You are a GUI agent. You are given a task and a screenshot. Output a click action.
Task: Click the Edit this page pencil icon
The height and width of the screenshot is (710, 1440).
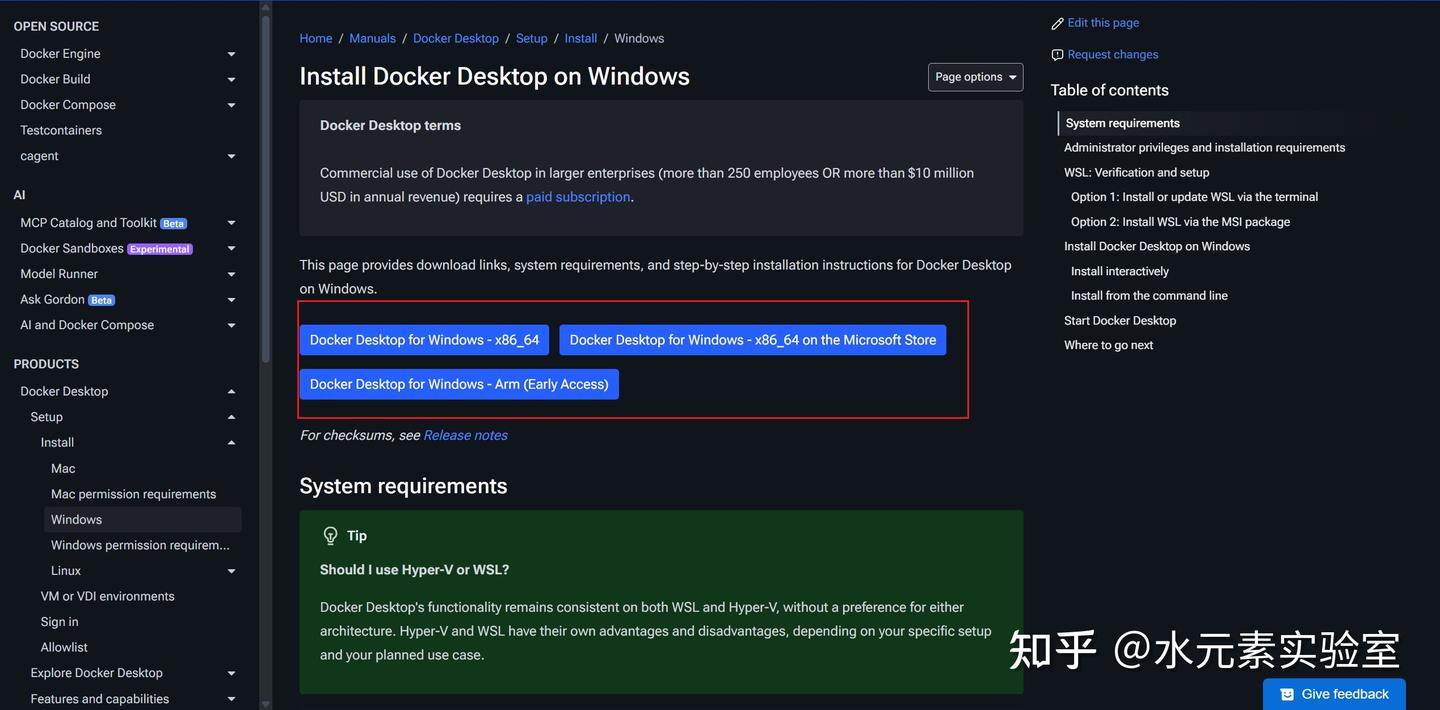tap(1057, 23)
